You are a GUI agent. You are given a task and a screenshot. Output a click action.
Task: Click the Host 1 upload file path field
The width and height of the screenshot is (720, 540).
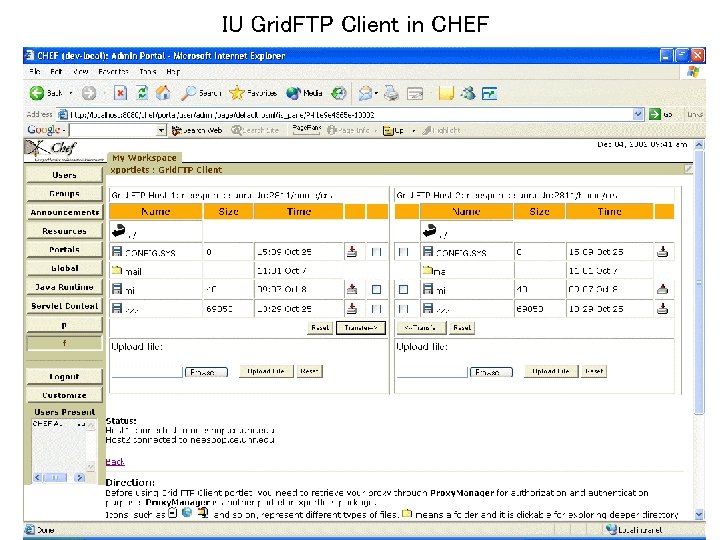(x=147, y=371)
